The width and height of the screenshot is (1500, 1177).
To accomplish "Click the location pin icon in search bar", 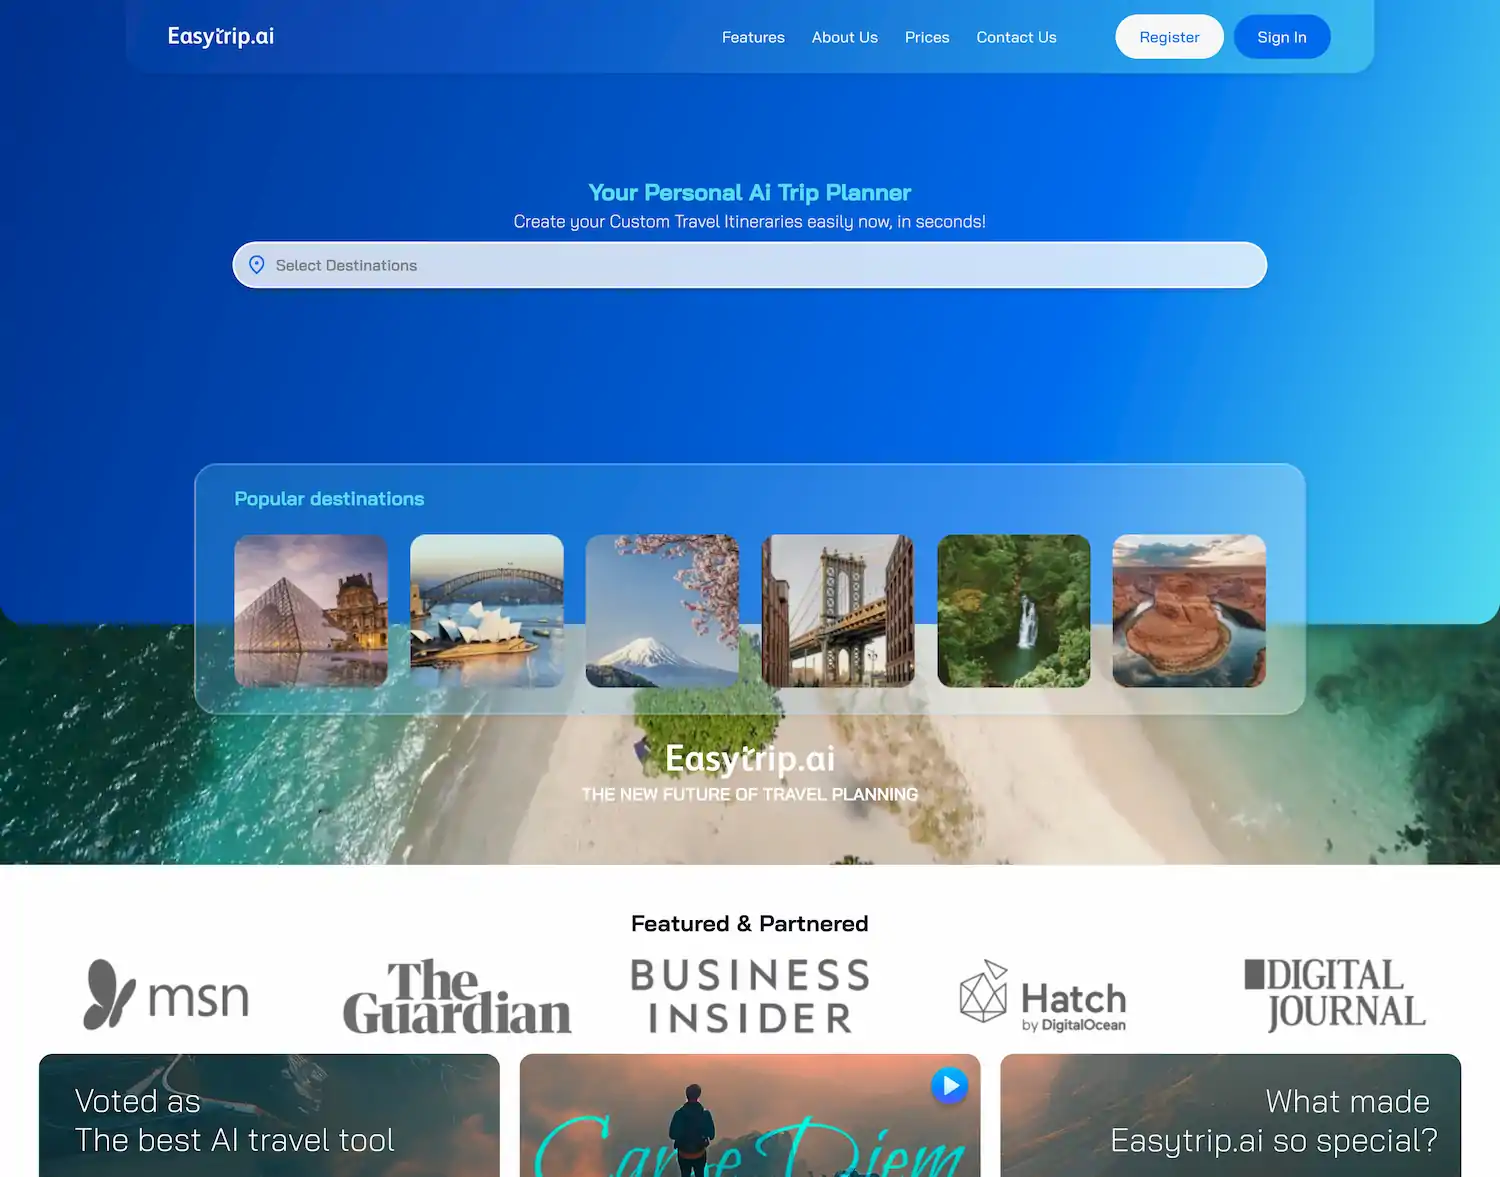I will point(257,264).
